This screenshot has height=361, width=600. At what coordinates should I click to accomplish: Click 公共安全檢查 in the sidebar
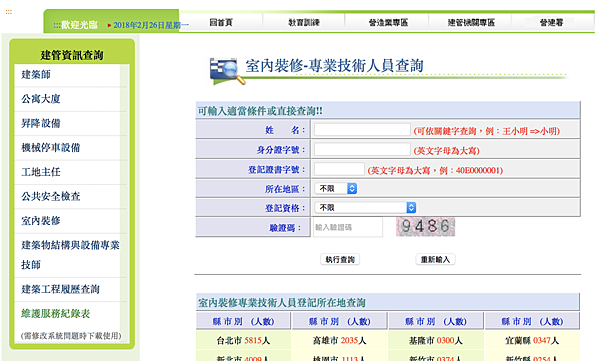[51, 196]
